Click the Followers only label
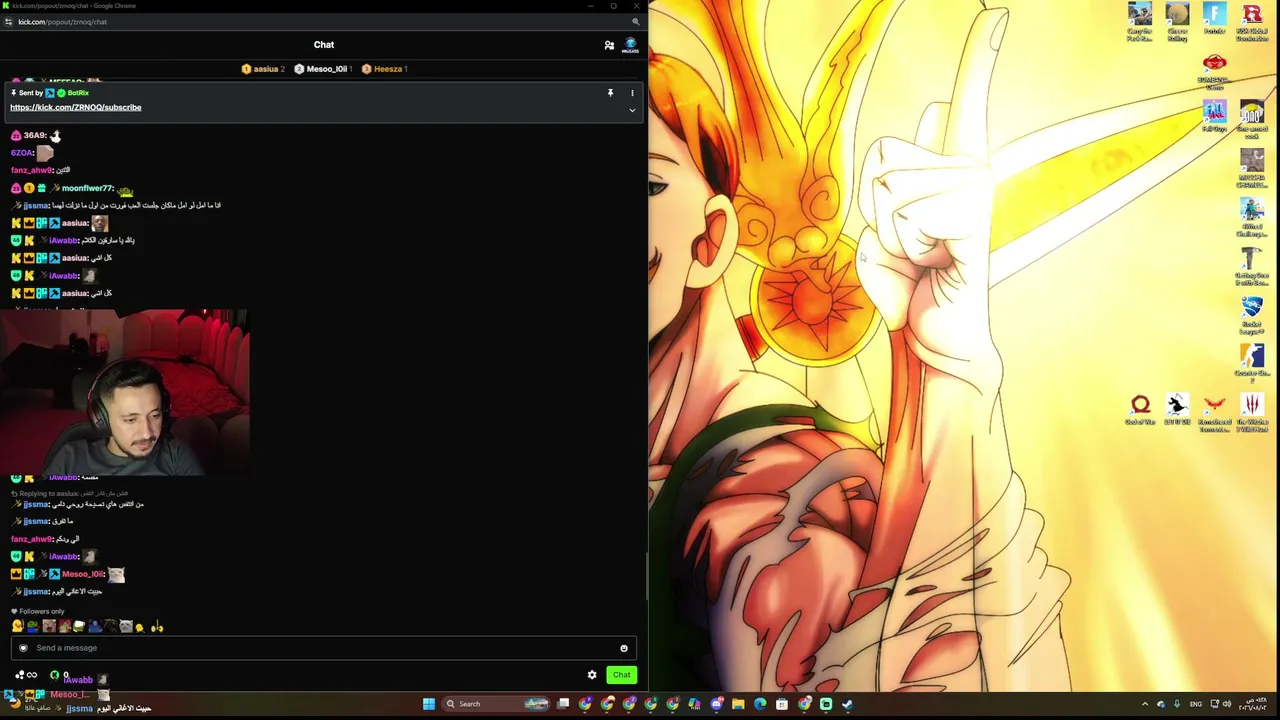Screen dimensions: 1280x720 [41, 611]
